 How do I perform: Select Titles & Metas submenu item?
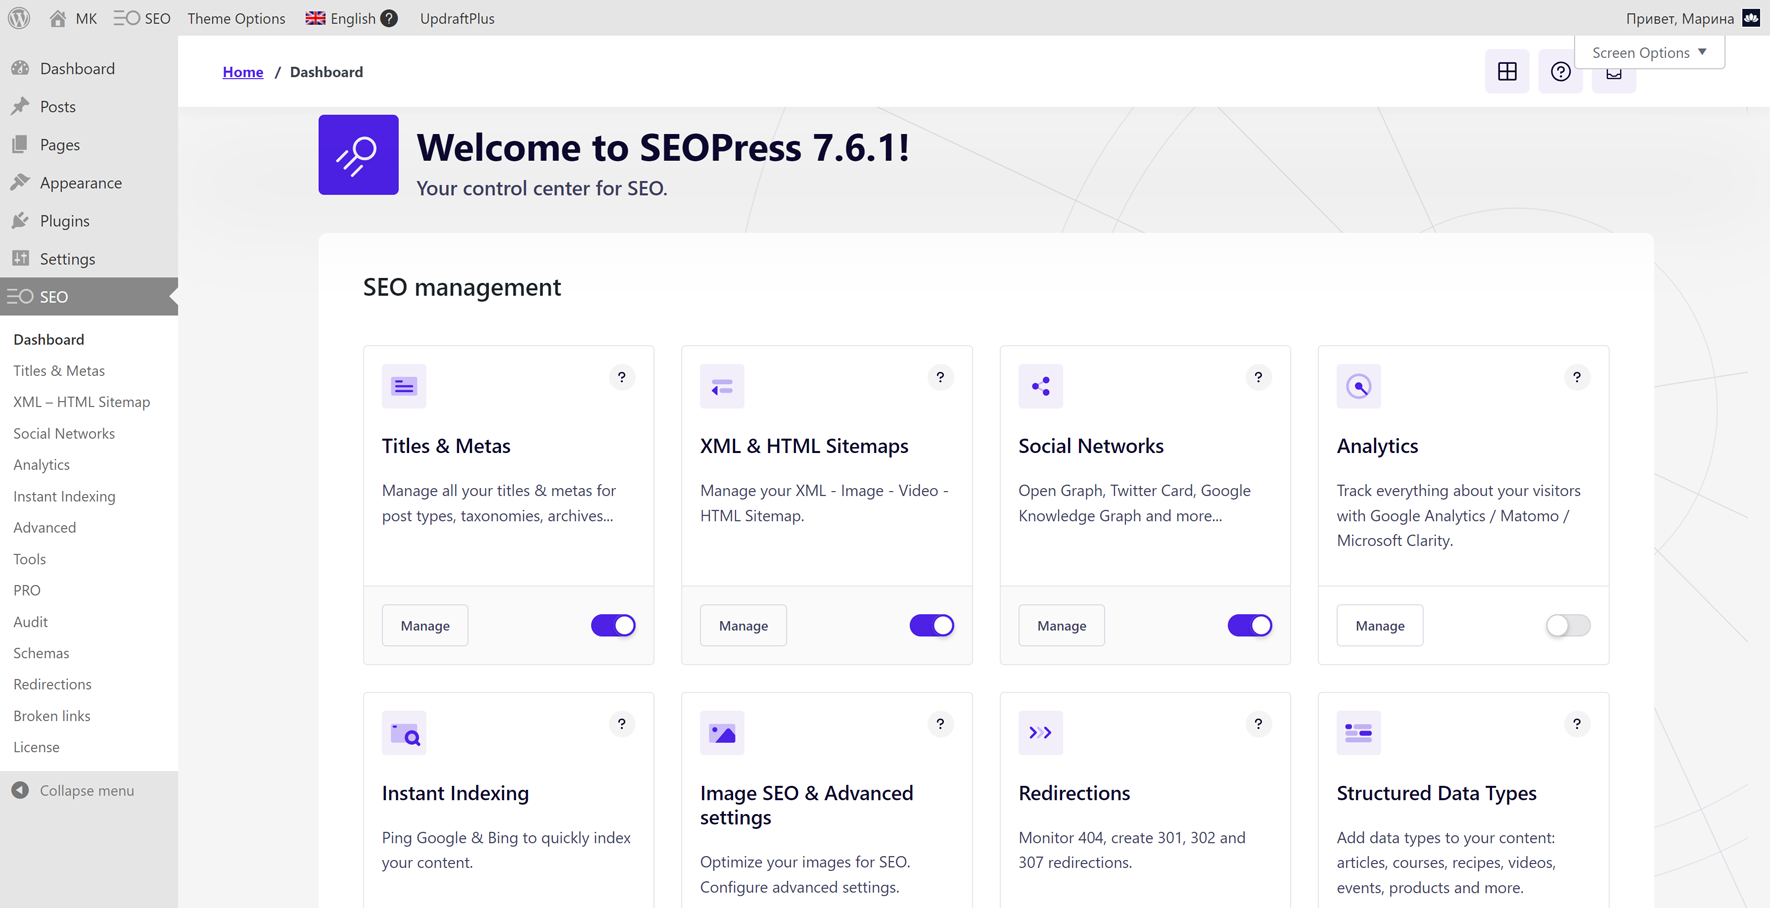[x=59, y=370]
